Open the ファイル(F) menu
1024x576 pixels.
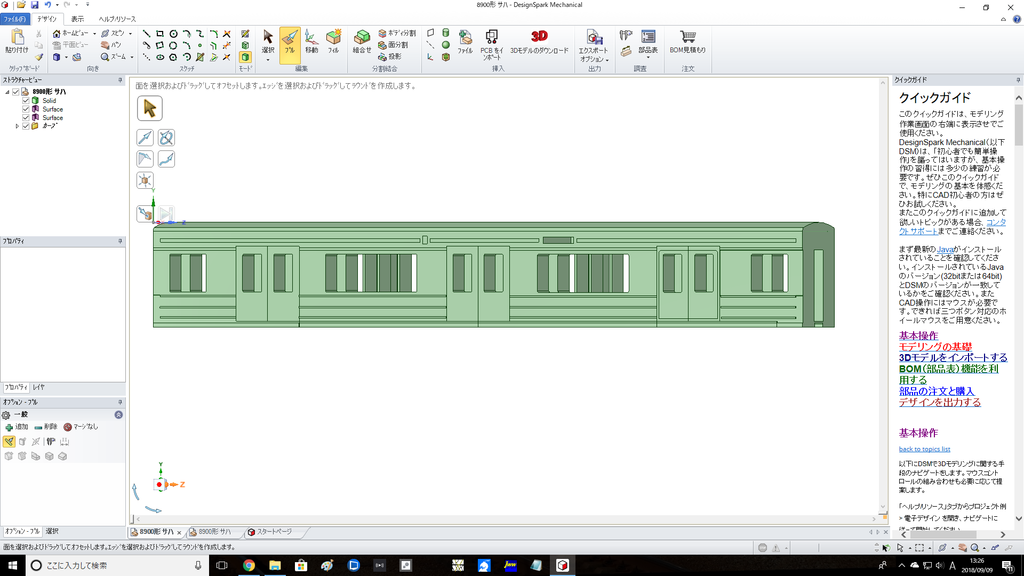click(x=14, y=19)
